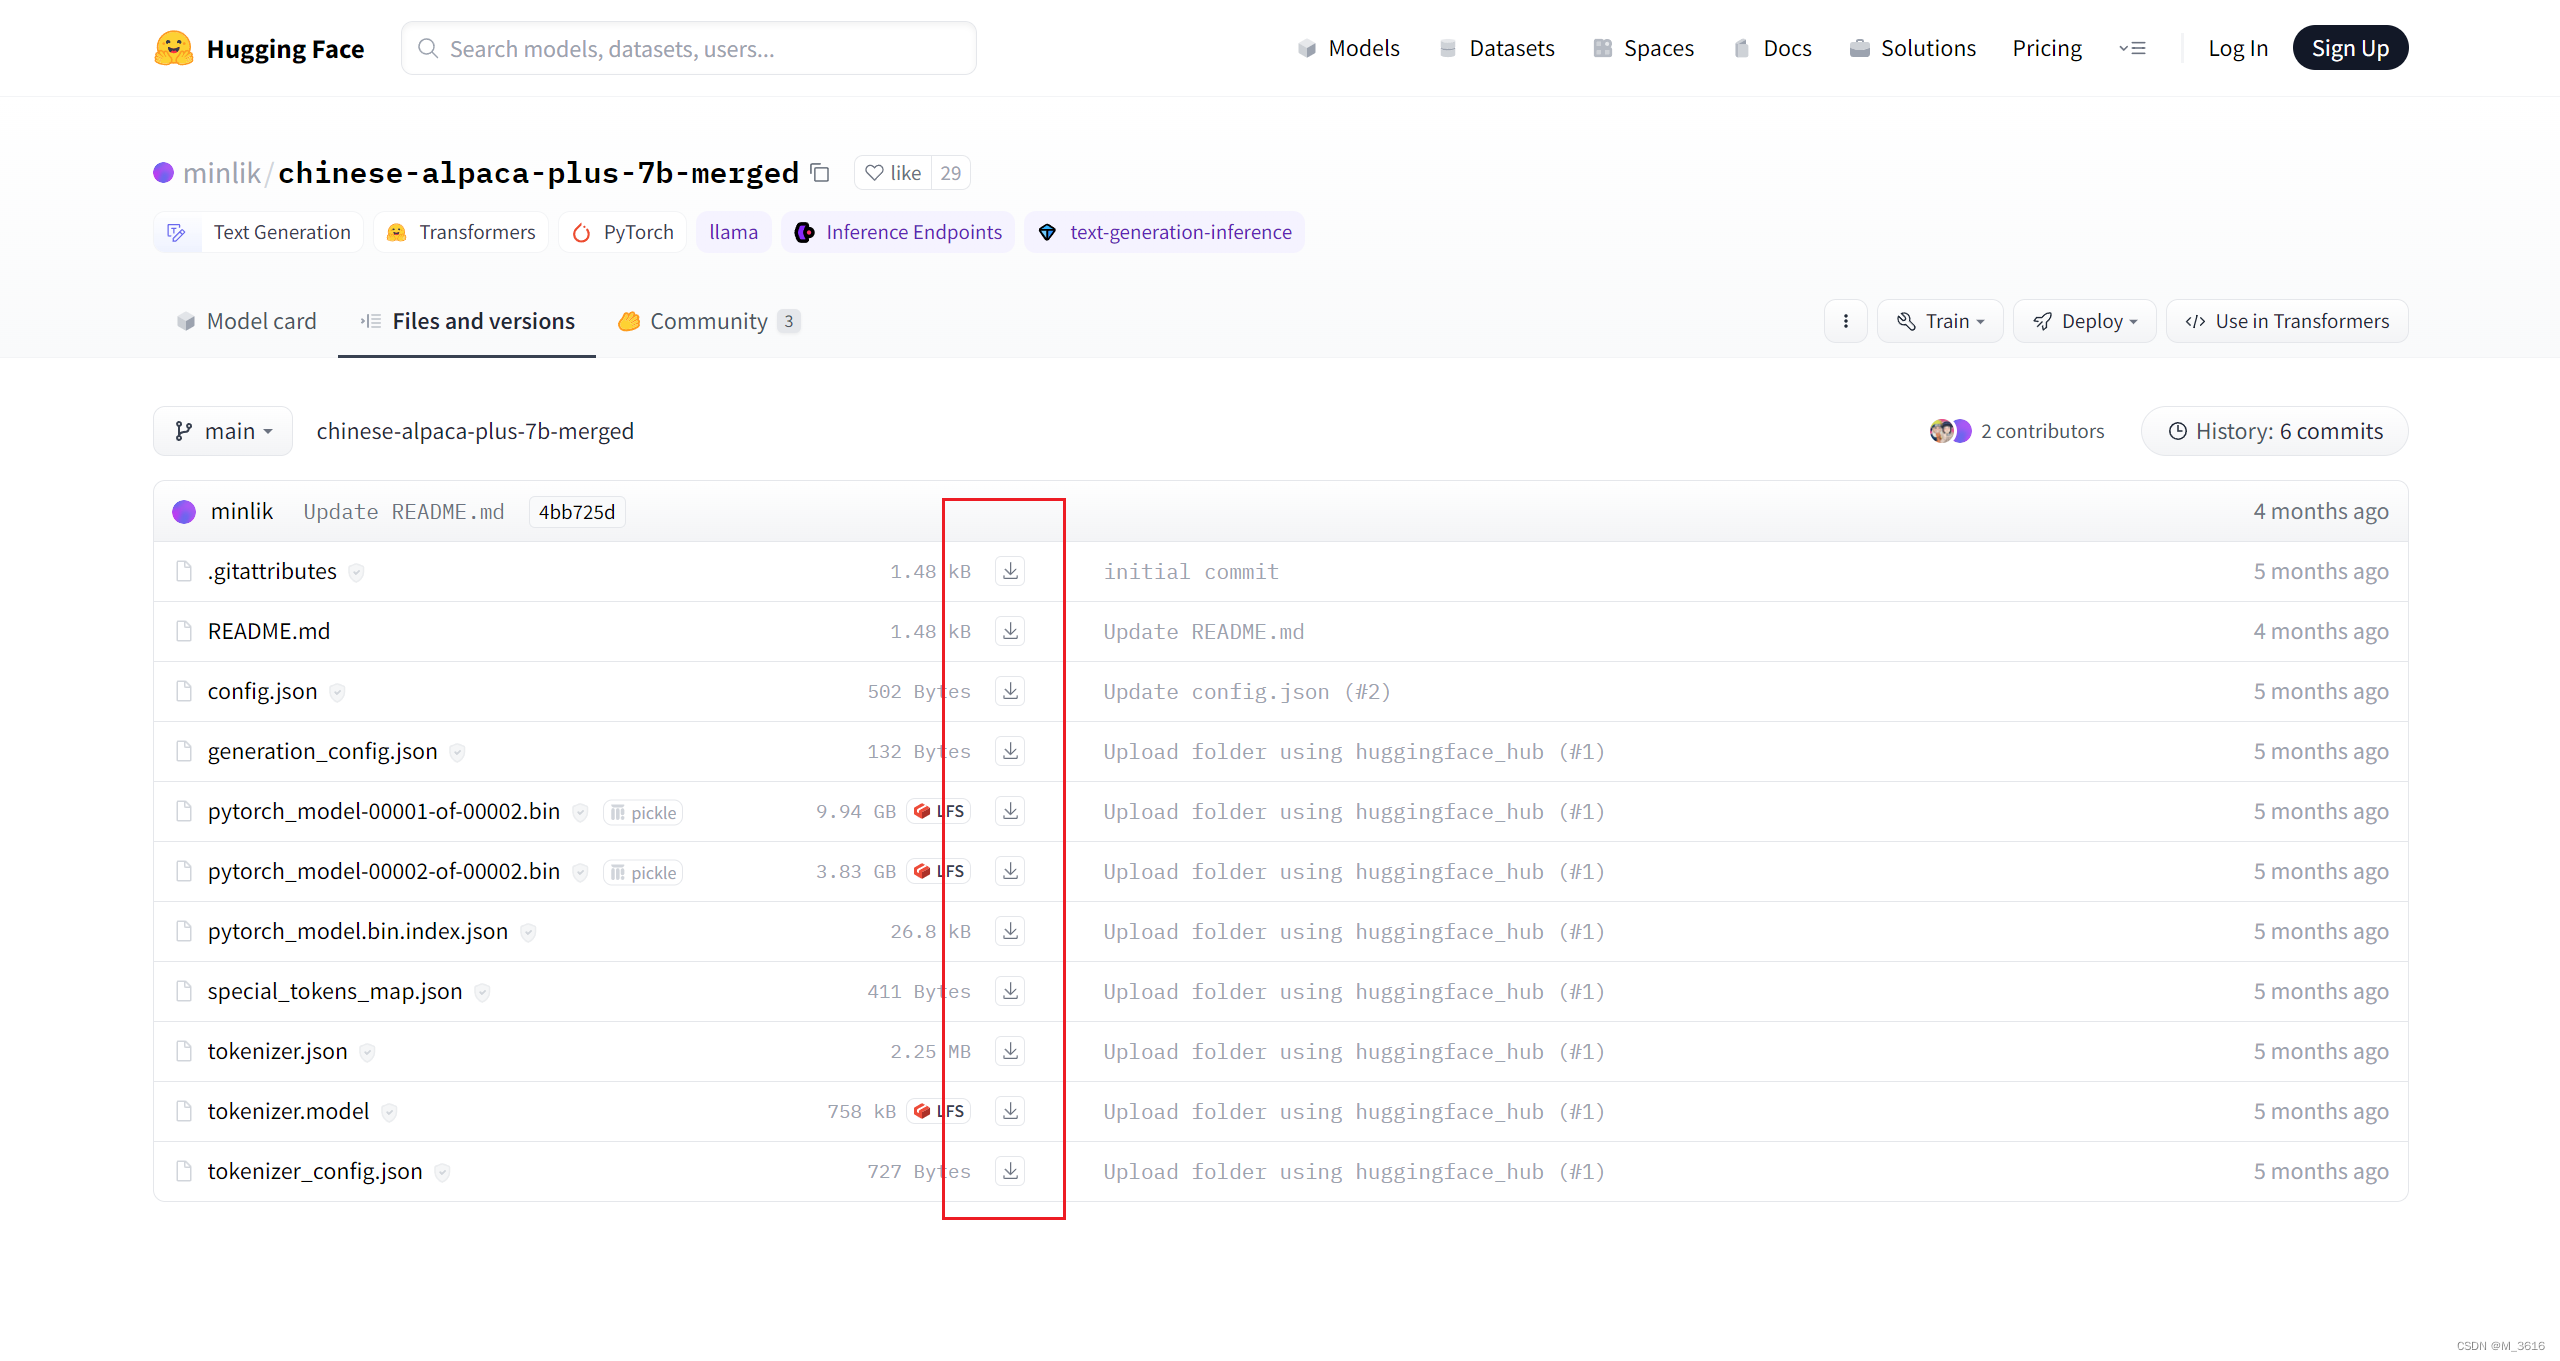Click the Use in Transformers button
This screenshot has width=2560, height=1361.
(2286, 321)
